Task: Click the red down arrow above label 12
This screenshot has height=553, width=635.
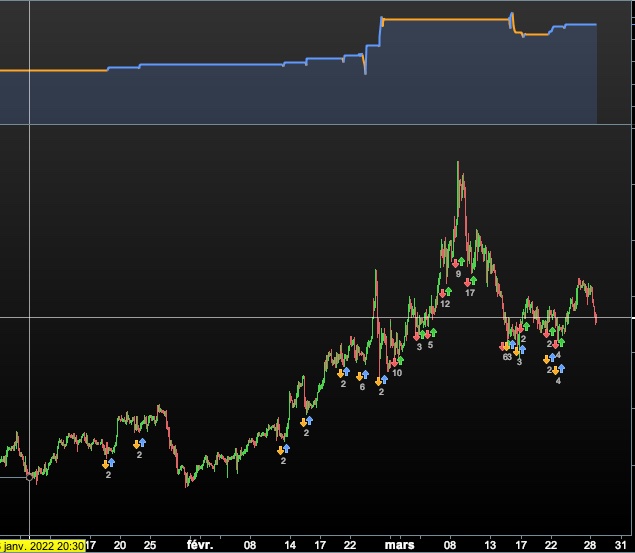Action: pos(442,293)
